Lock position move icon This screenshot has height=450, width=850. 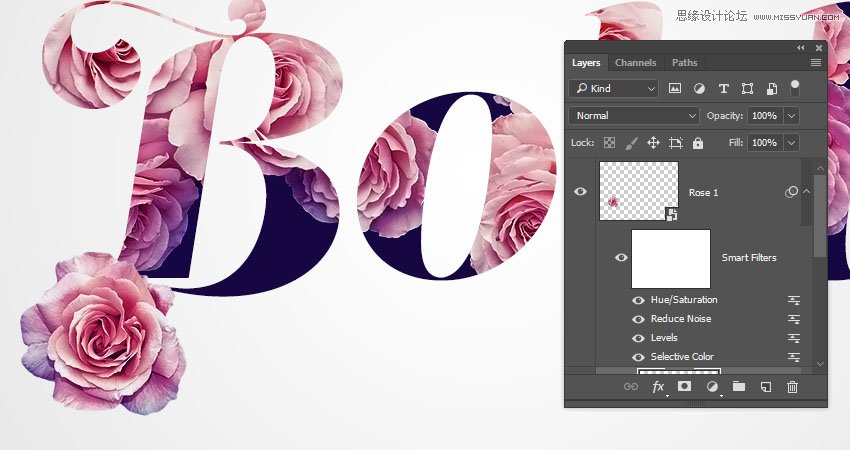(653, 143)
